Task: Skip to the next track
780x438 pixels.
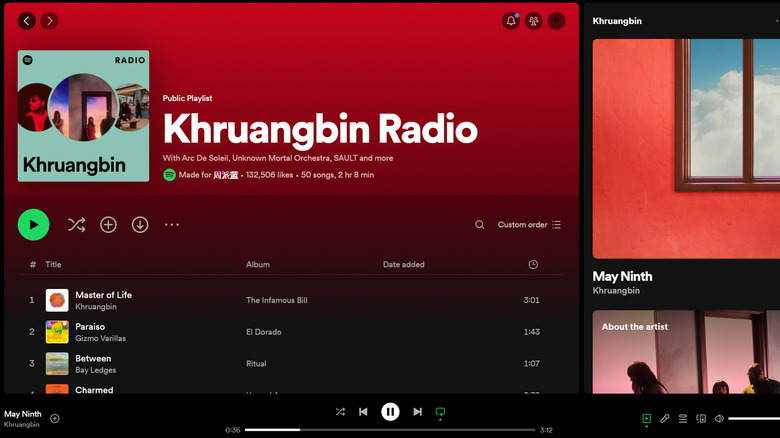Action: coord(417,411)
